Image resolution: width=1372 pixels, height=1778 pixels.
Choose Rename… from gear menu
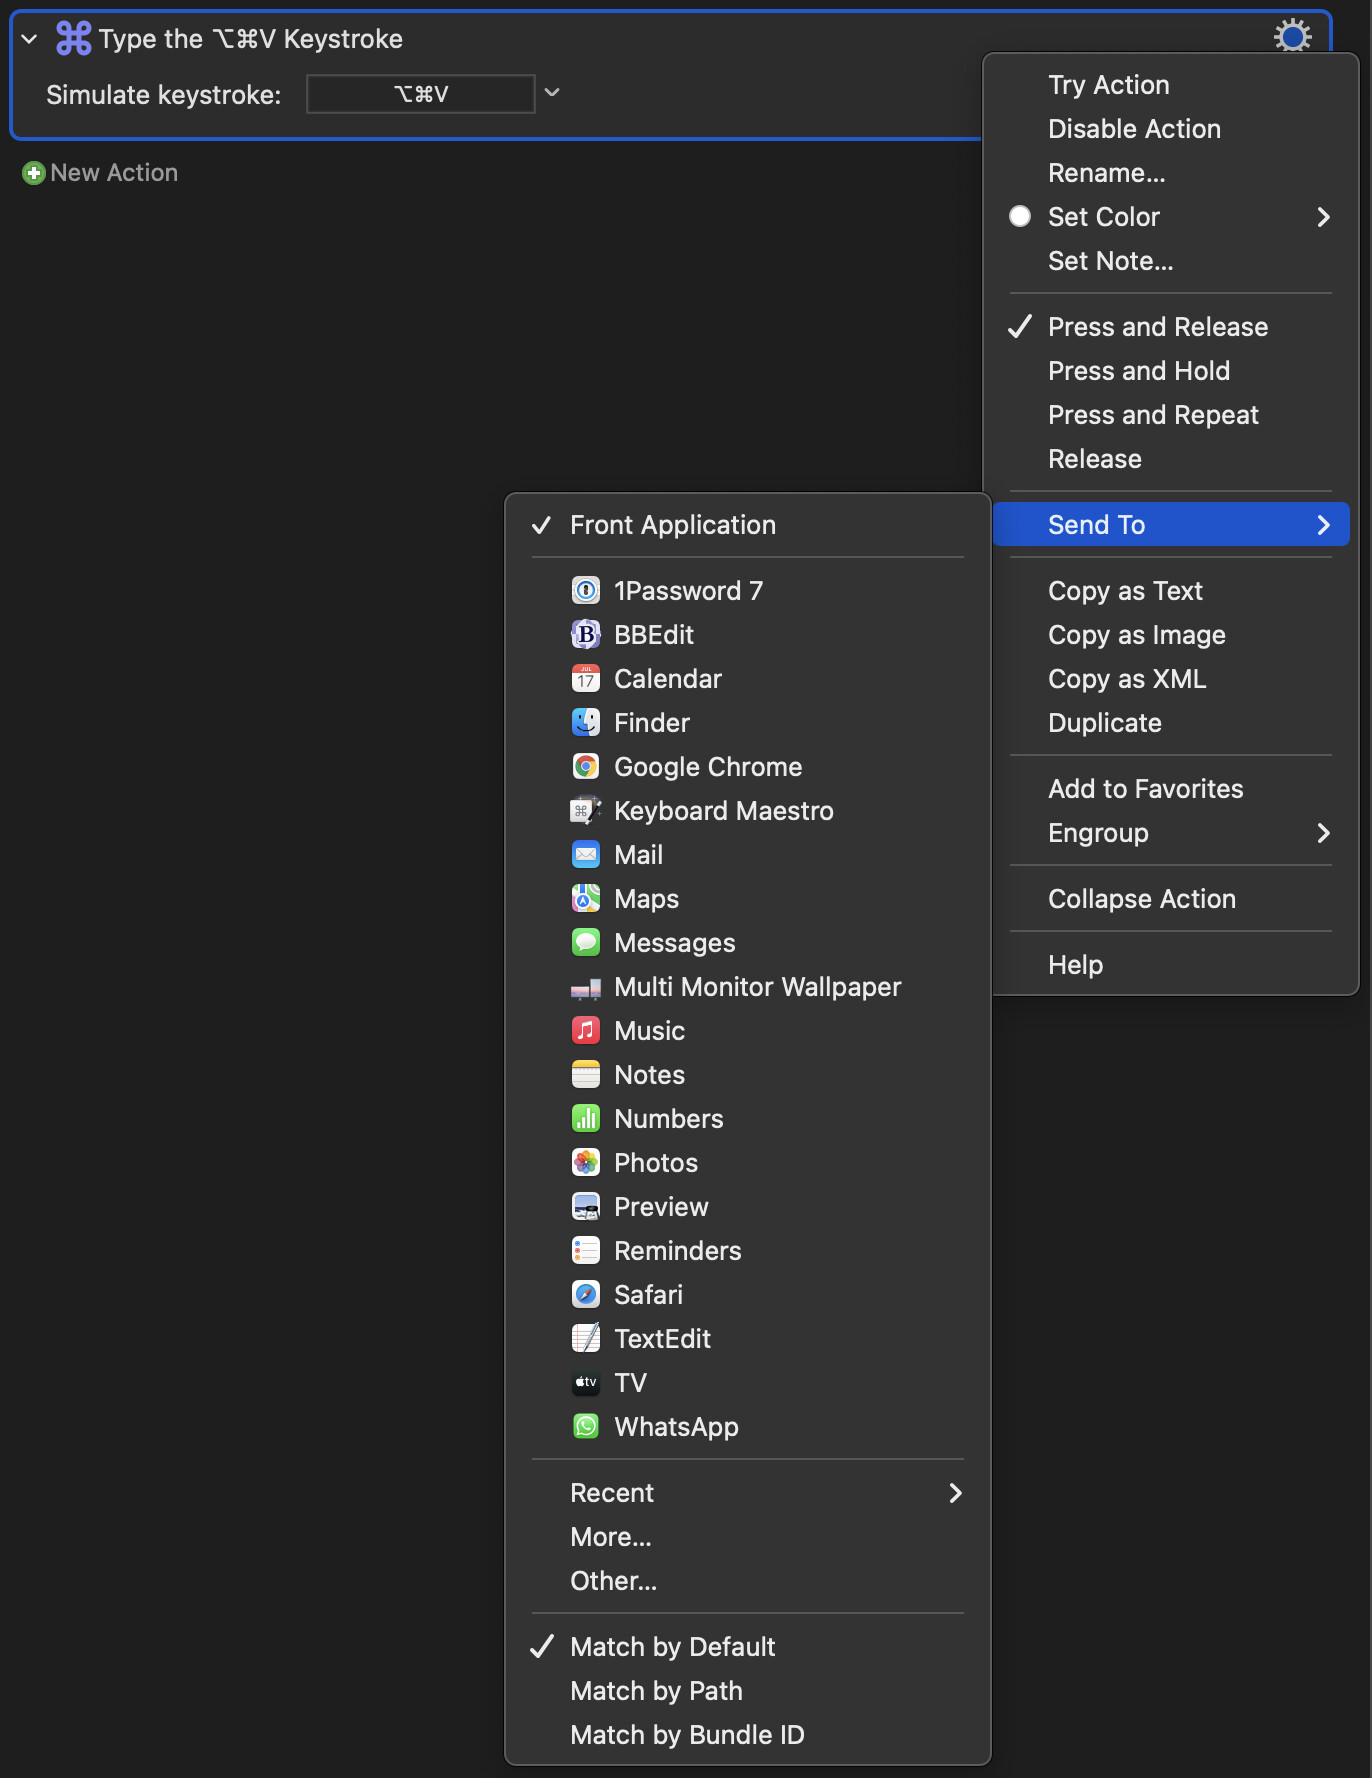[1171, 173]
